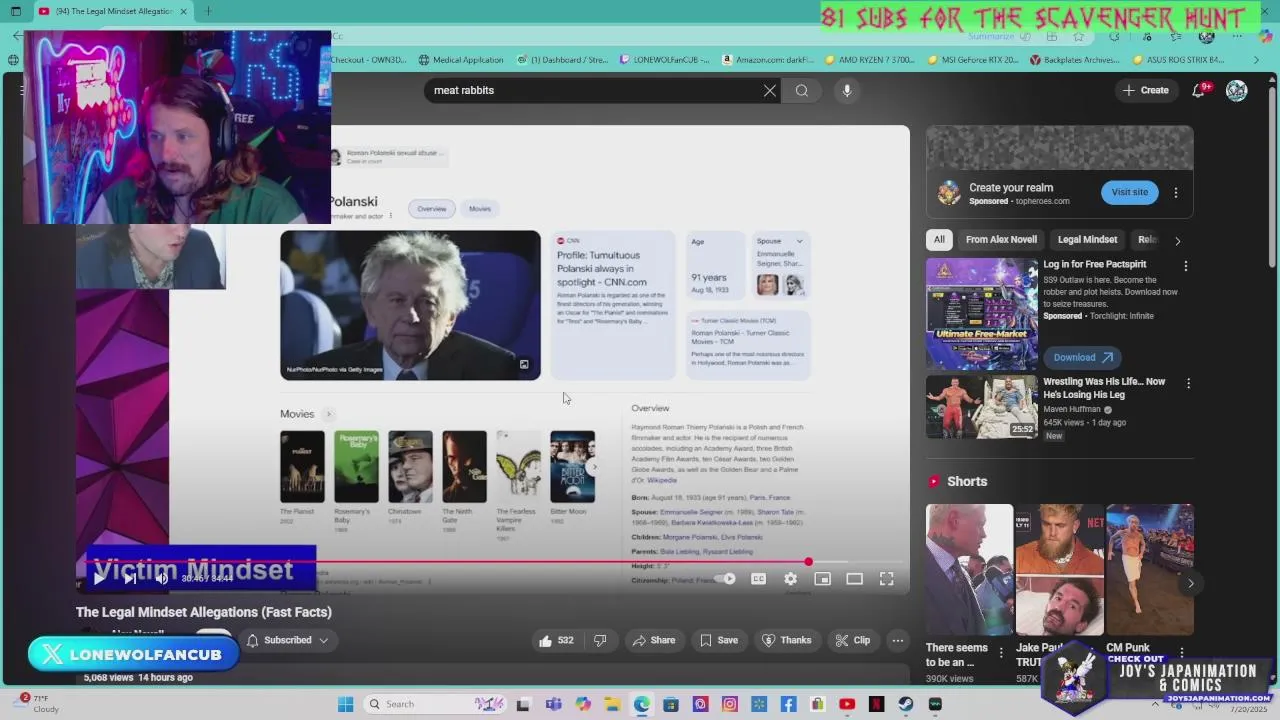Share the video
This screenshot has width=1280, height=720.
point(652,640)
